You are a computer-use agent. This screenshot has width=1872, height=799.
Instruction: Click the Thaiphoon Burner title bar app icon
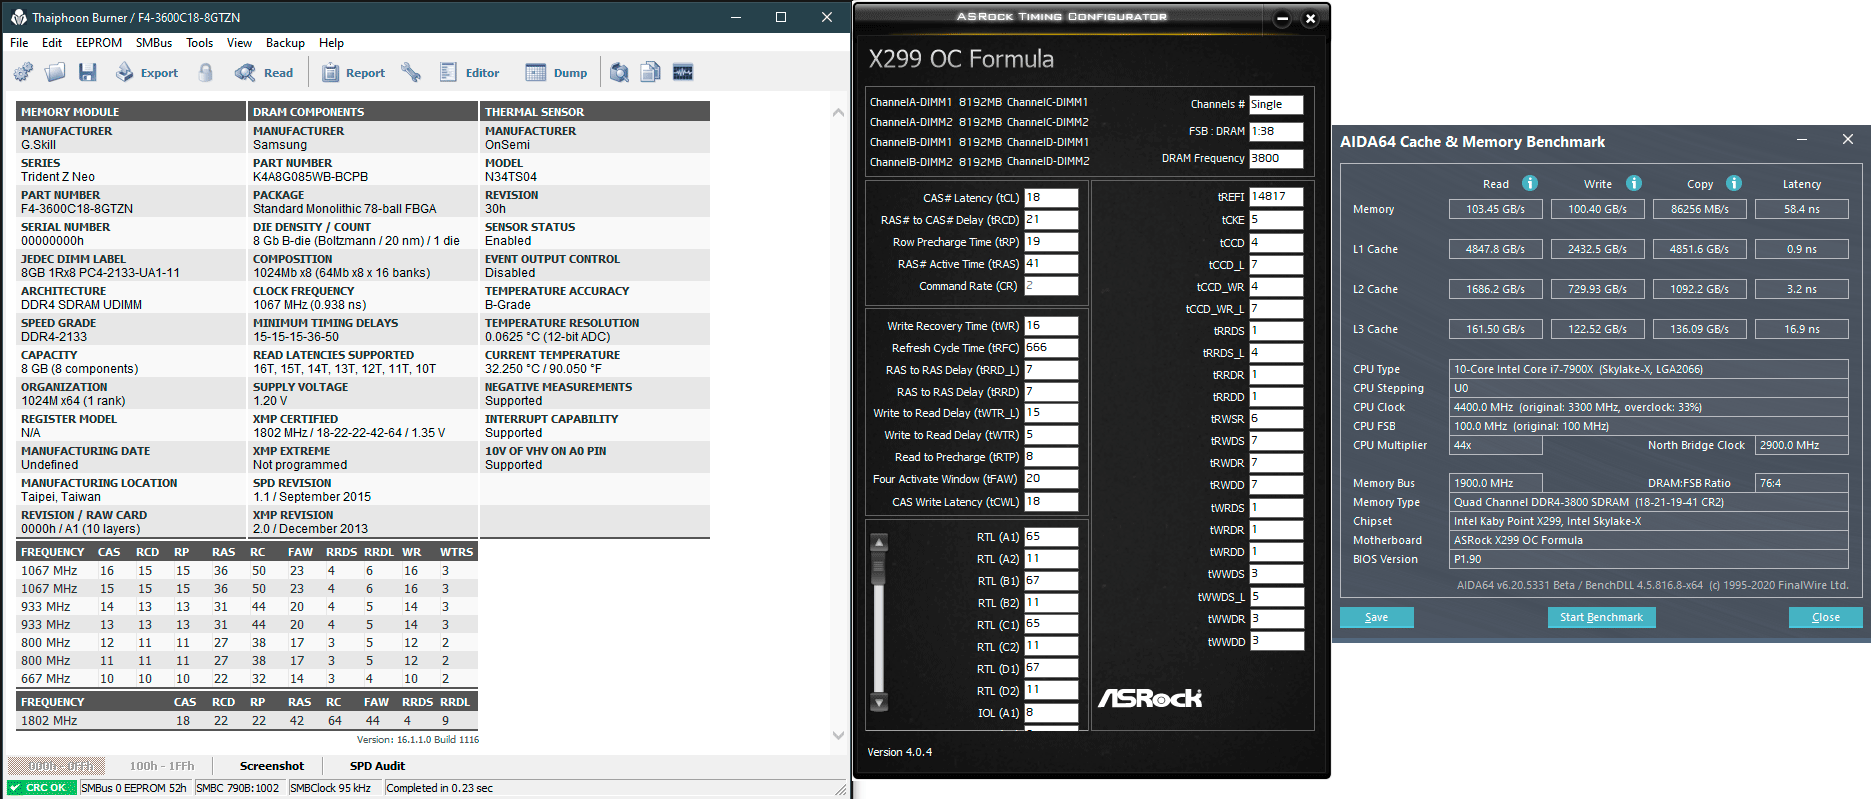point(18,17)
